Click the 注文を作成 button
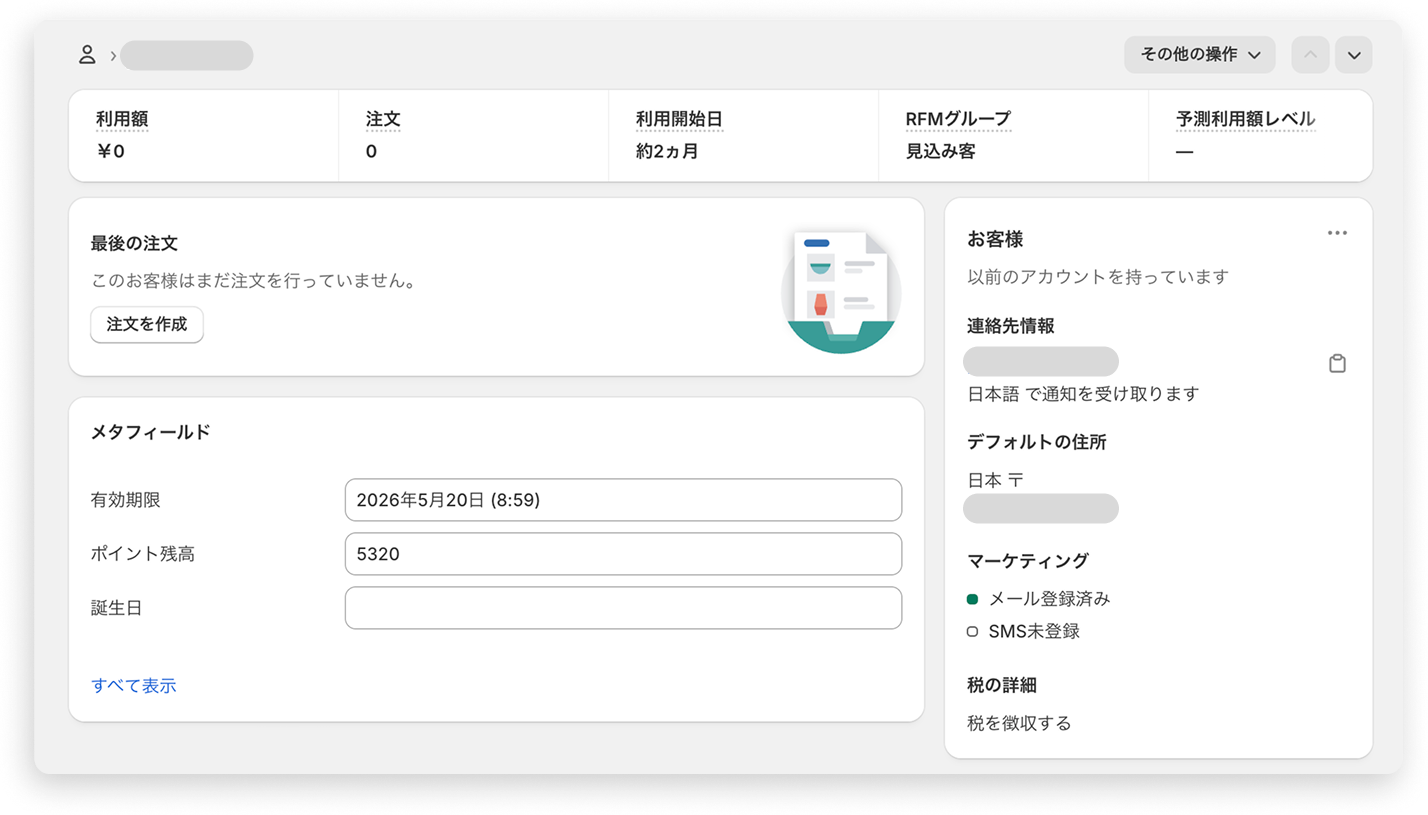Screen dimensions: 1428x815 (x=147, y=325)
